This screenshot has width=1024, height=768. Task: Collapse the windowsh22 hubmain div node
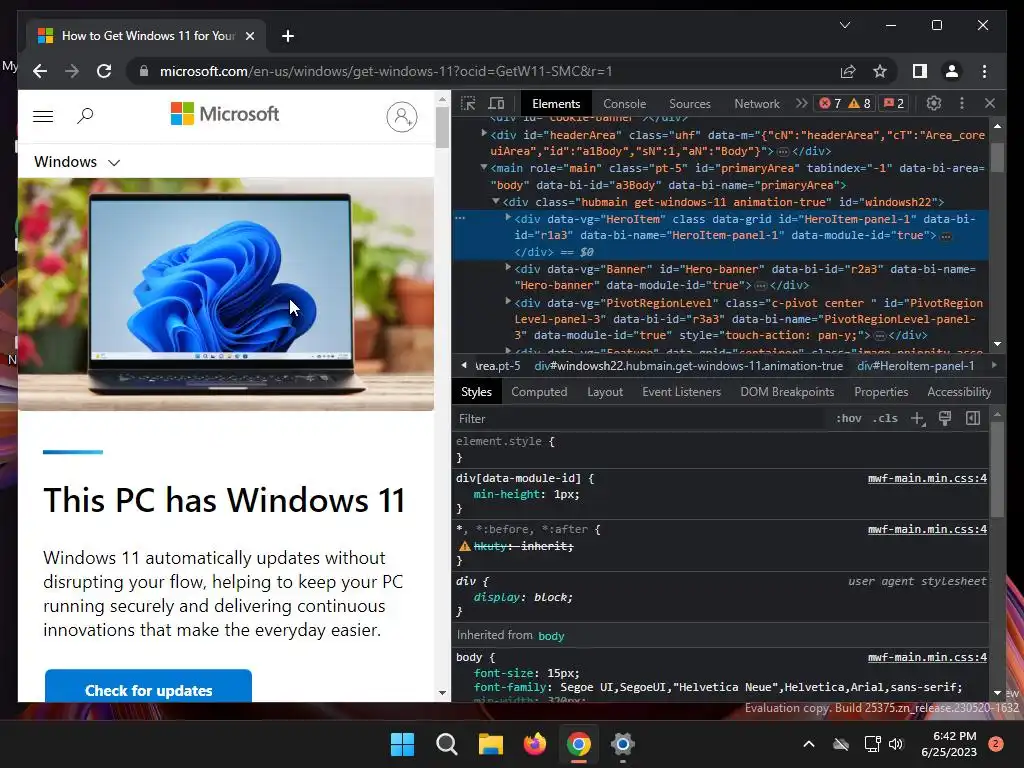(x=496, y=201)
